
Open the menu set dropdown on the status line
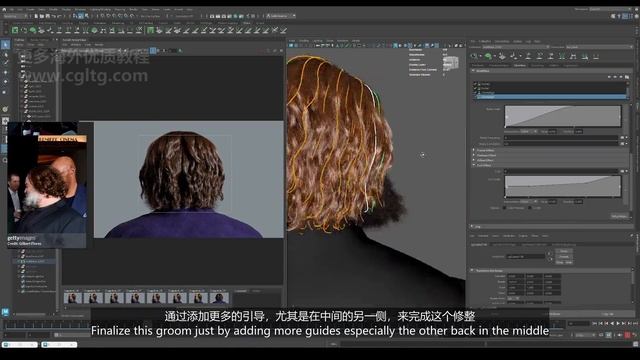pos(15,16)
